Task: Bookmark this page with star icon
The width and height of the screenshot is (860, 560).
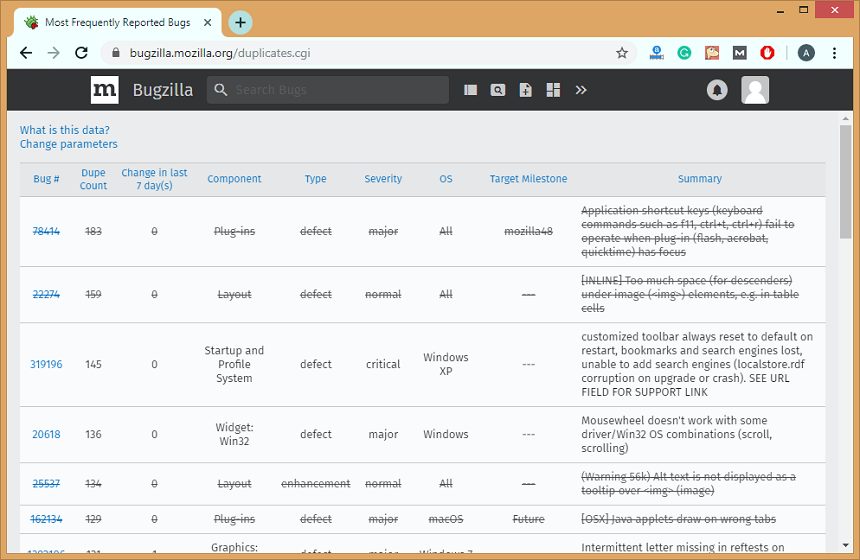Action: (621, 53)
